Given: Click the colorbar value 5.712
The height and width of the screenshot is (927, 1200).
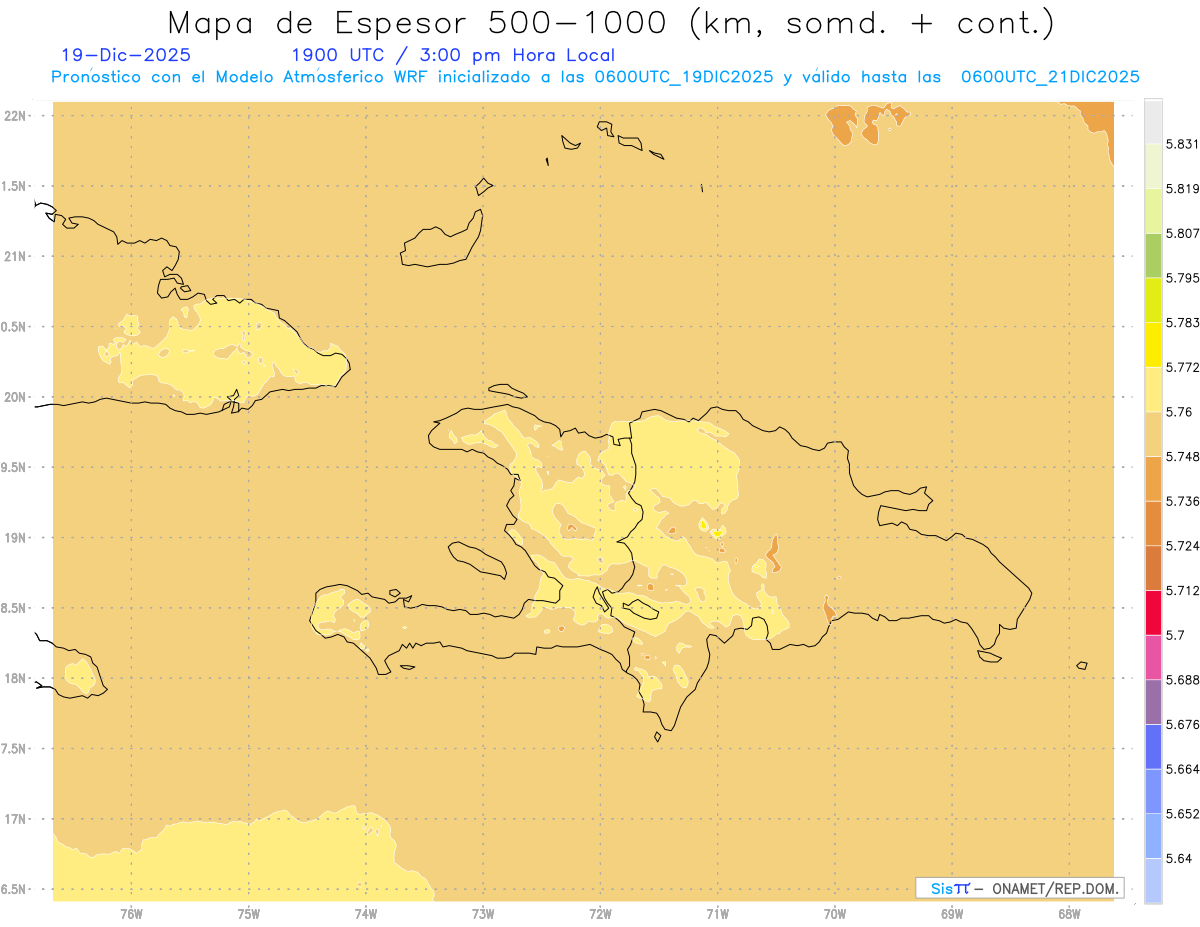Looking at the screenshot, I should [x=1182, y=590].
